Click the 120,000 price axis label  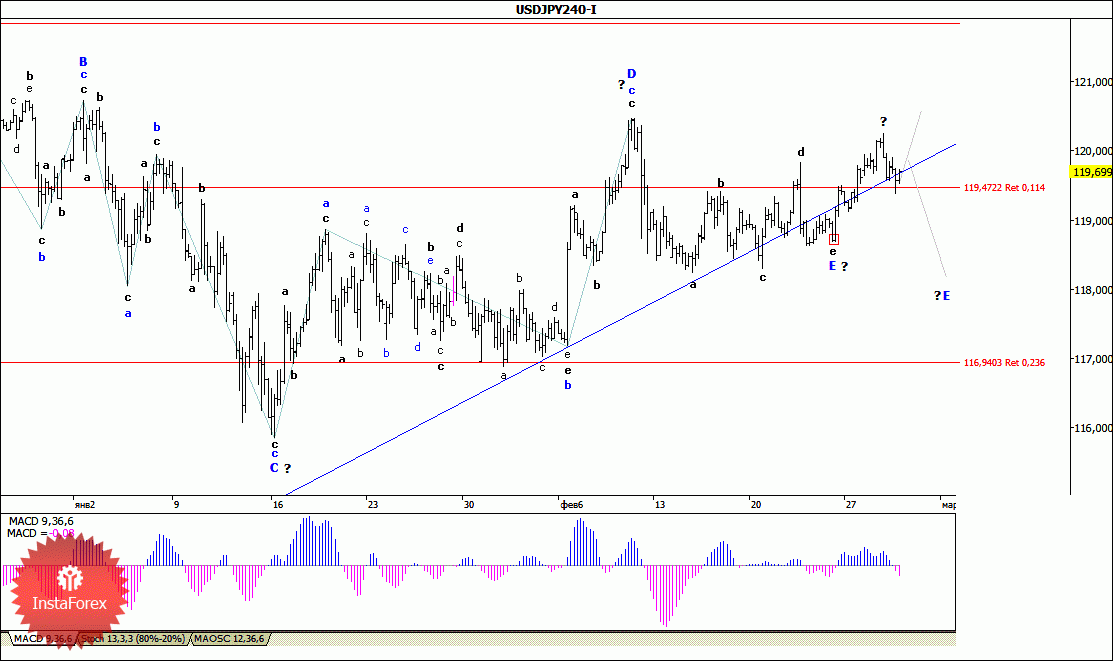[1093, 151]
